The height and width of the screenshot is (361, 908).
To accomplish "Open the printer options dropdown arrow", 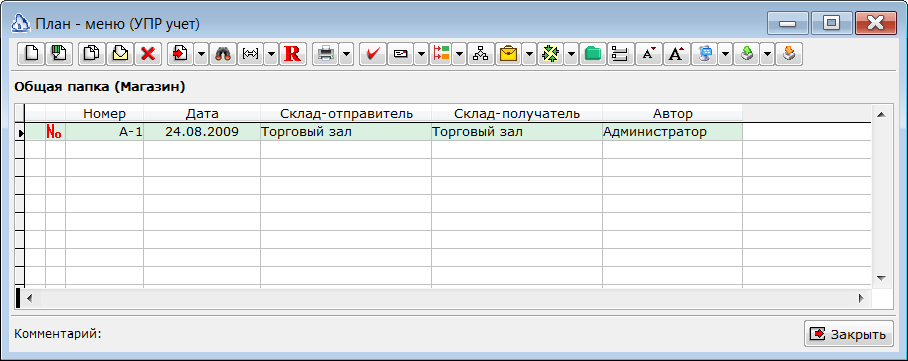I will [x=346, y=54].
